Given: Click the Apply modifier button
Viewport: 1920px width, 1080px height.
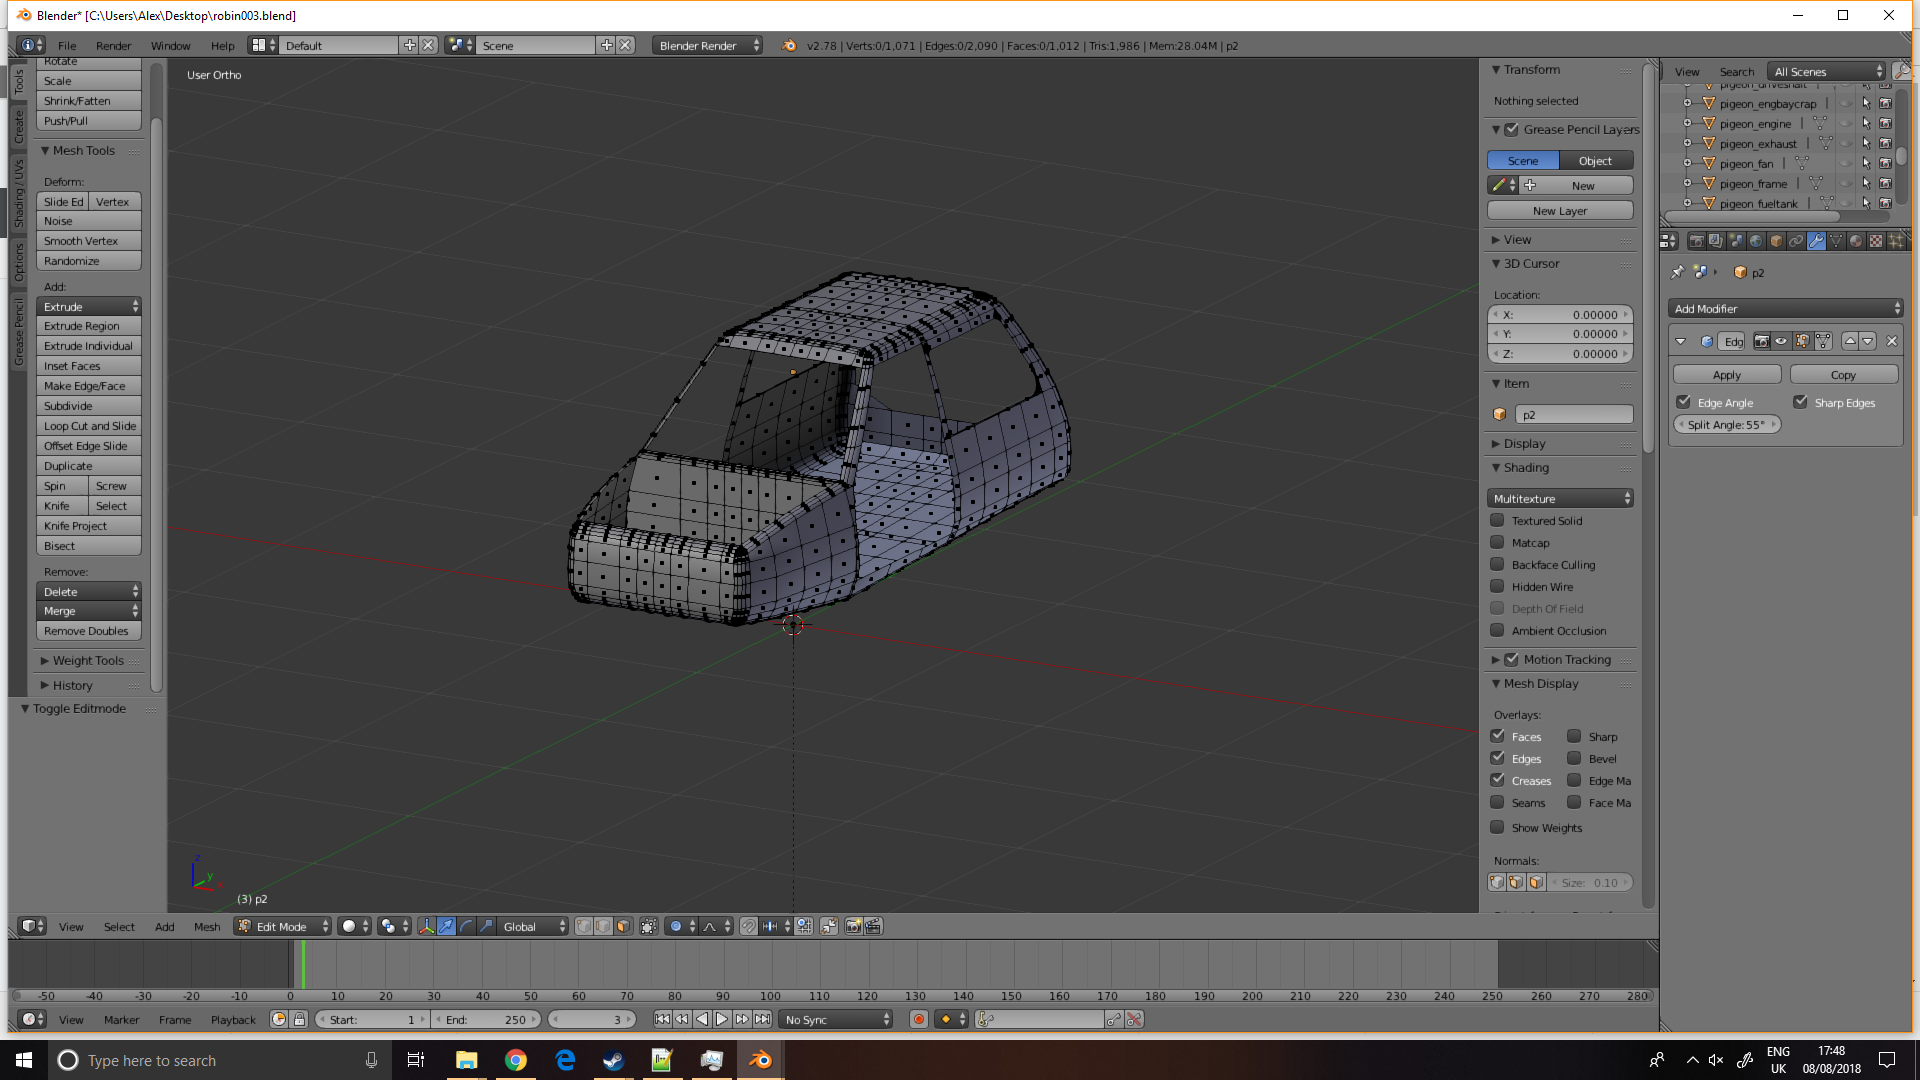Looking at the screenshot, I should (1727, 375).
